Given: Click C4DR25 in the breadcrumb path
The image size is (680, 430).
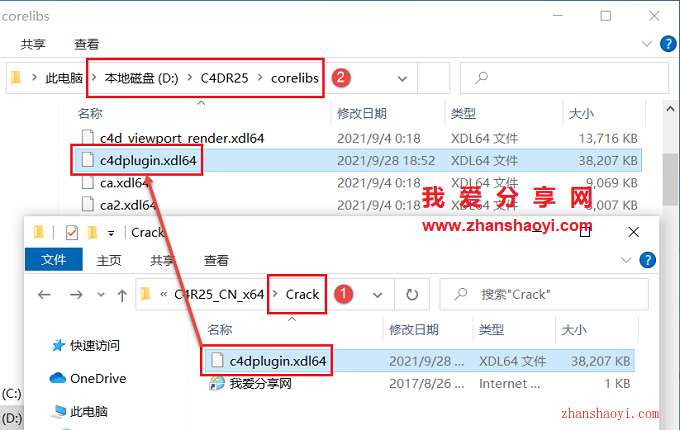Looking at the screenshot, I should pos(224,78).
